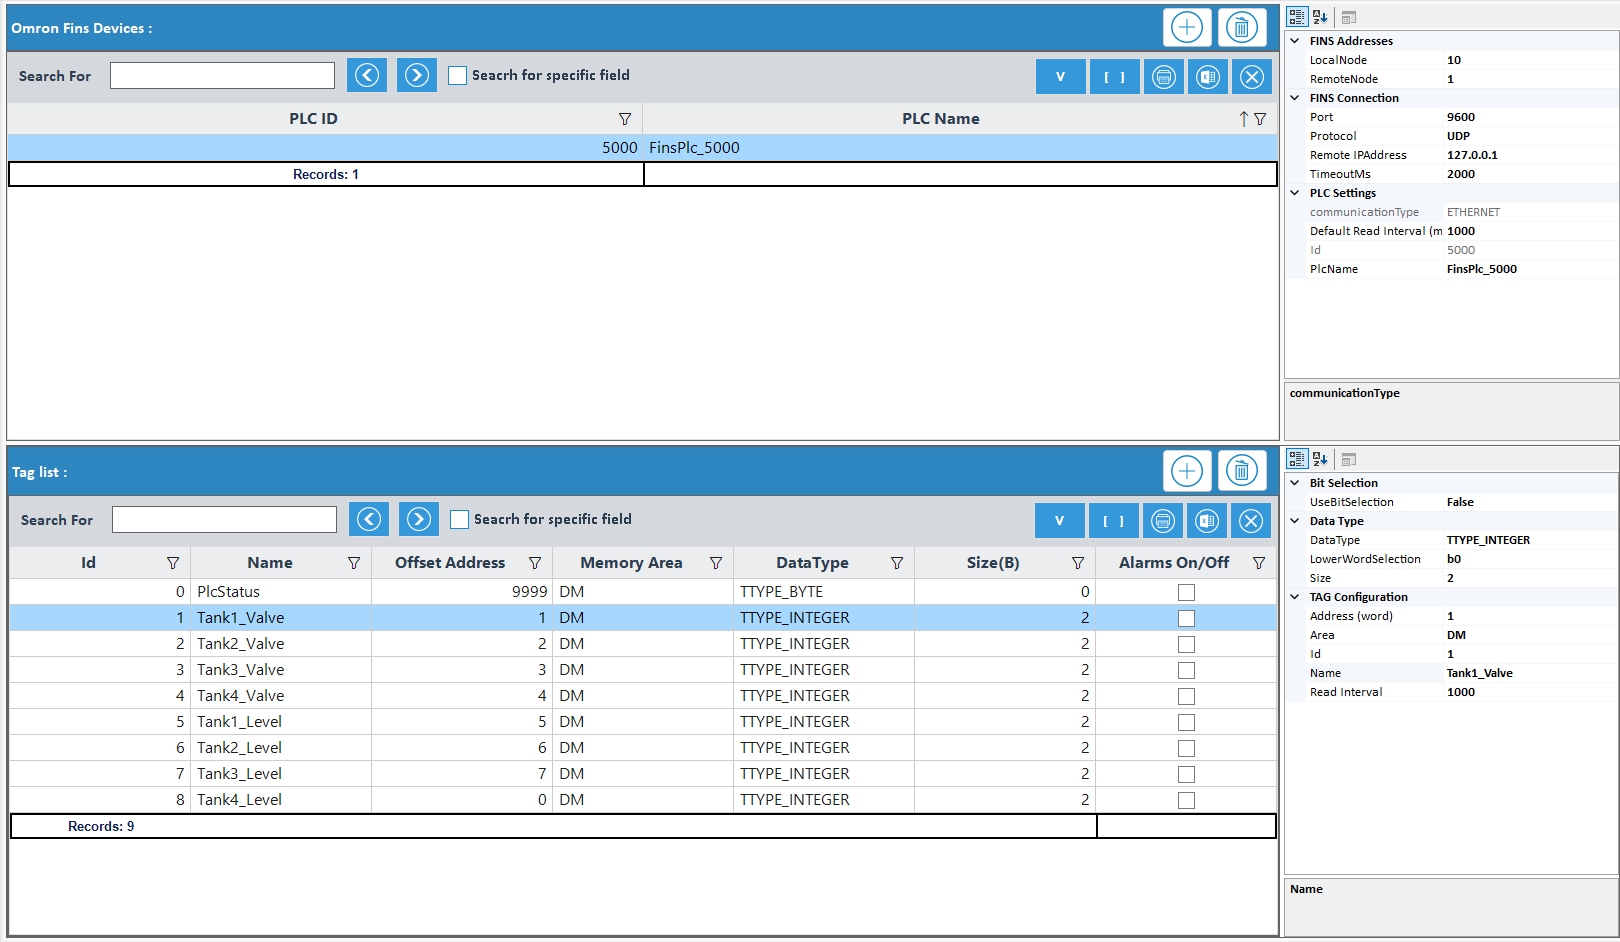Delete the selected Fins device
The width and height of the screenshot is (1620, 942).
pos(1241,27)
